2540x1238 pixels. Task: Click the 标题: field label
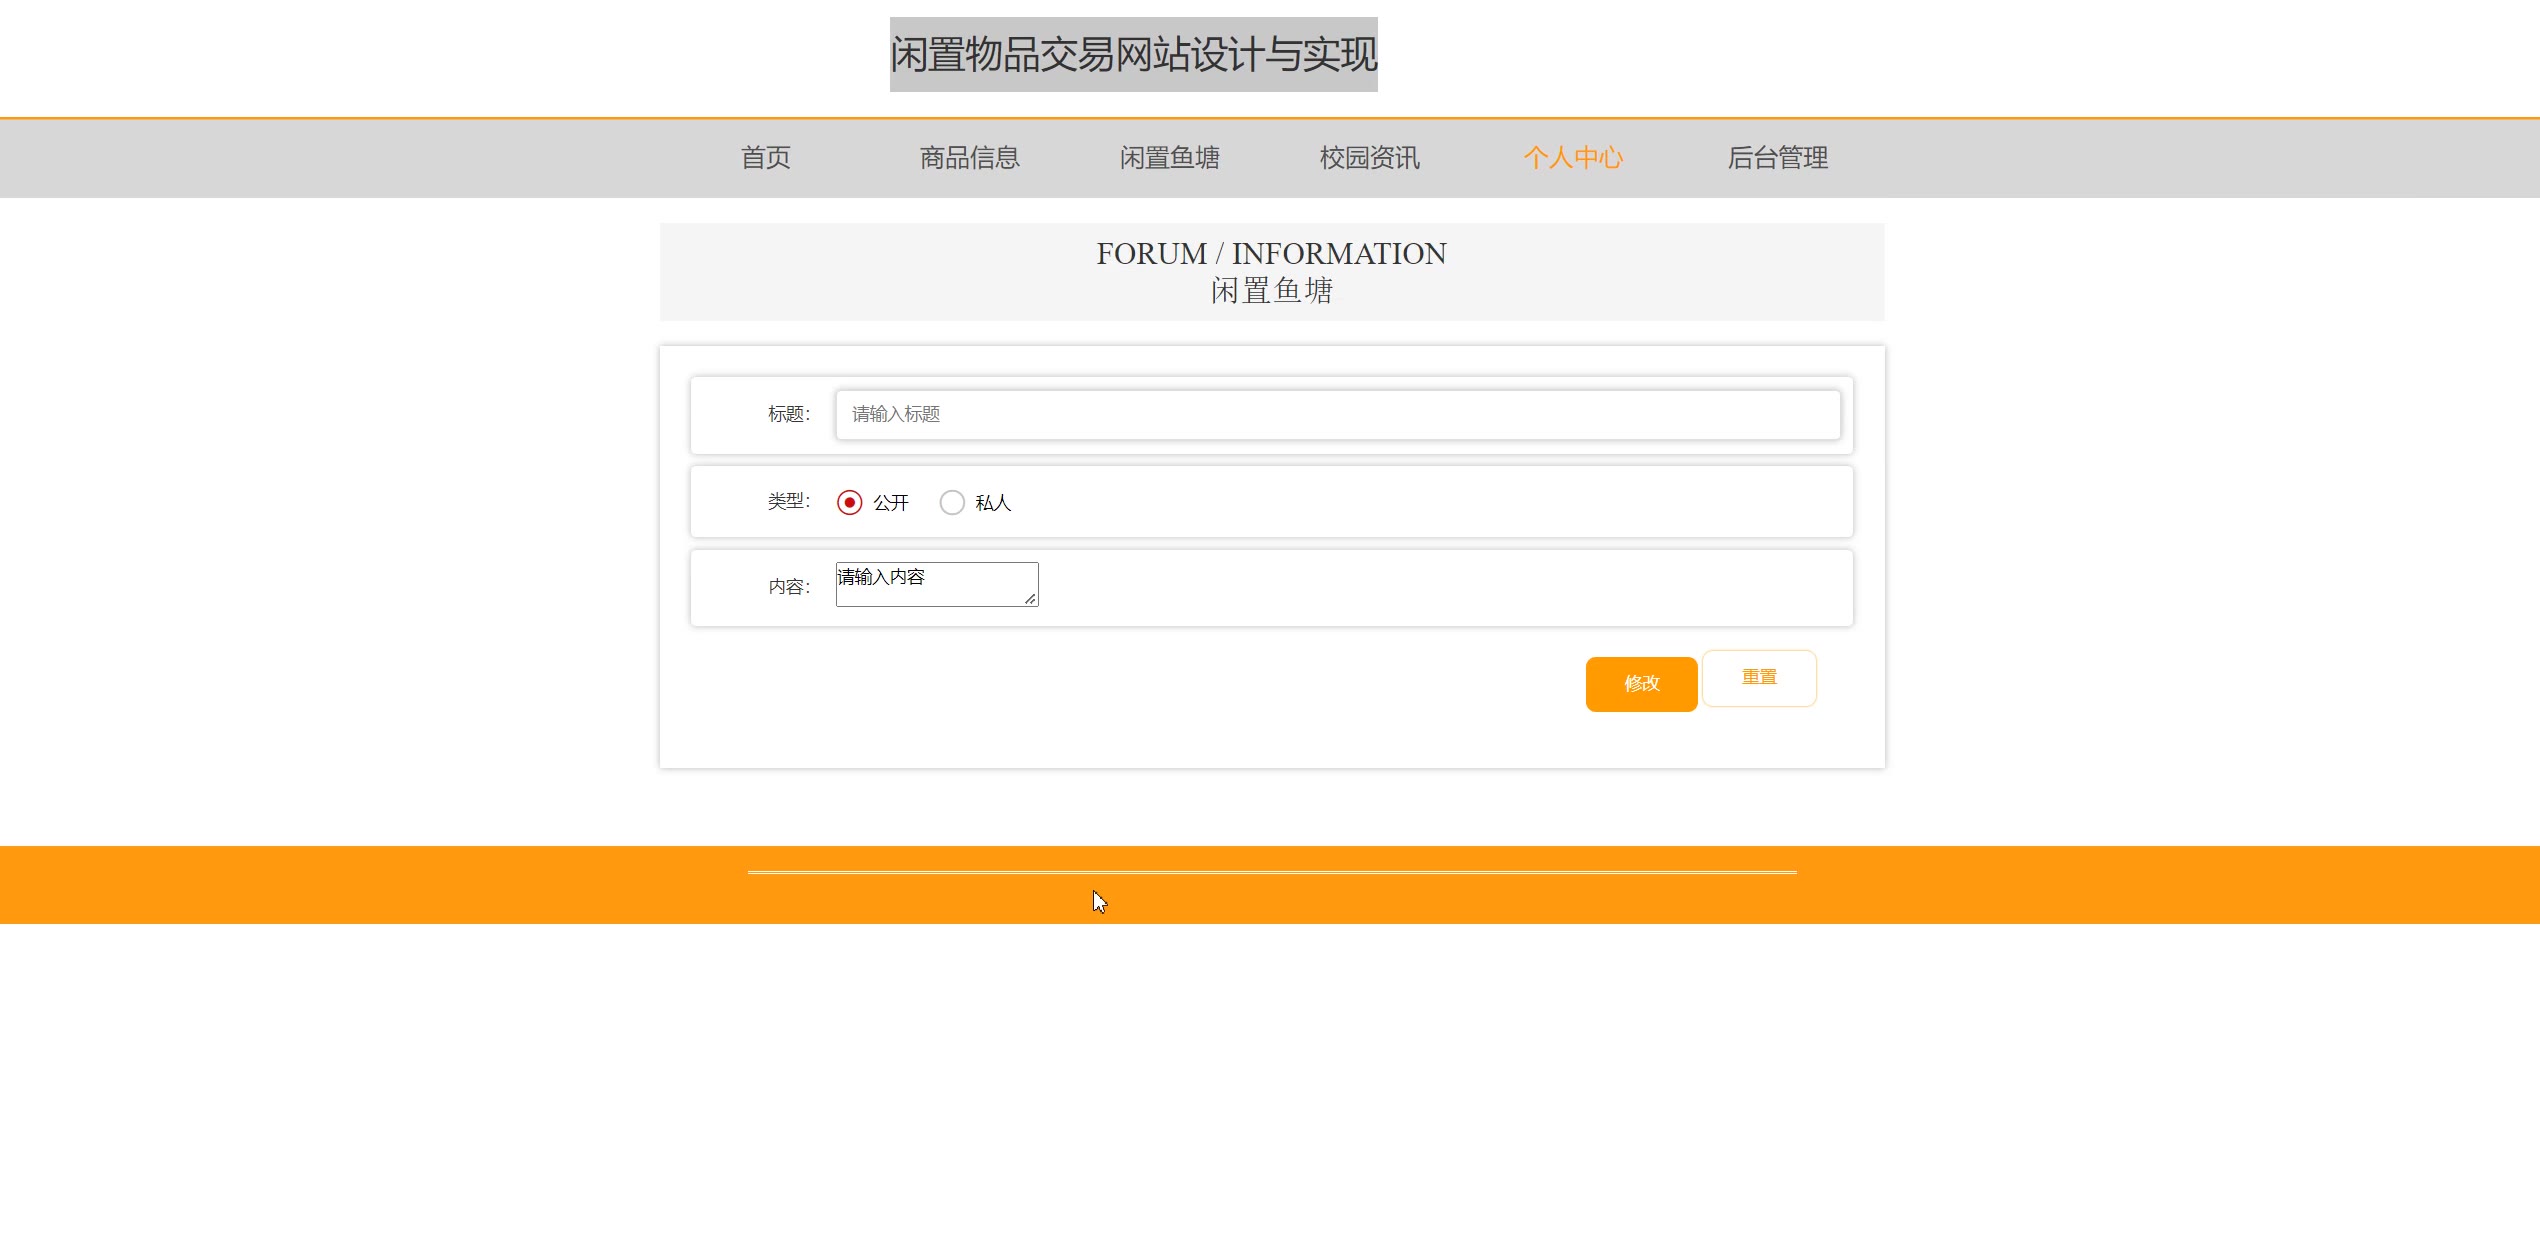[x=788, y=414]
